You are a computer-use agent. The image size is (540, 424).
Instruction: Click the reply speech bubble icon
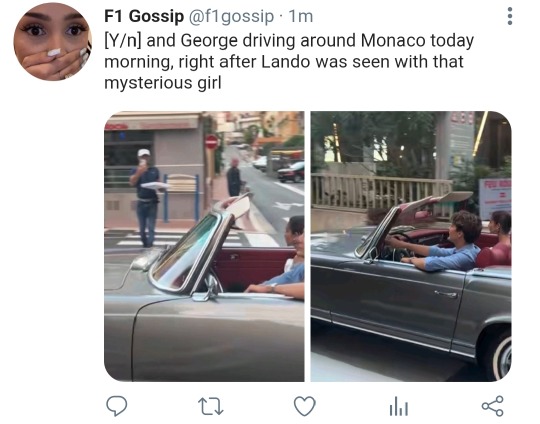[x=116, y=406]
